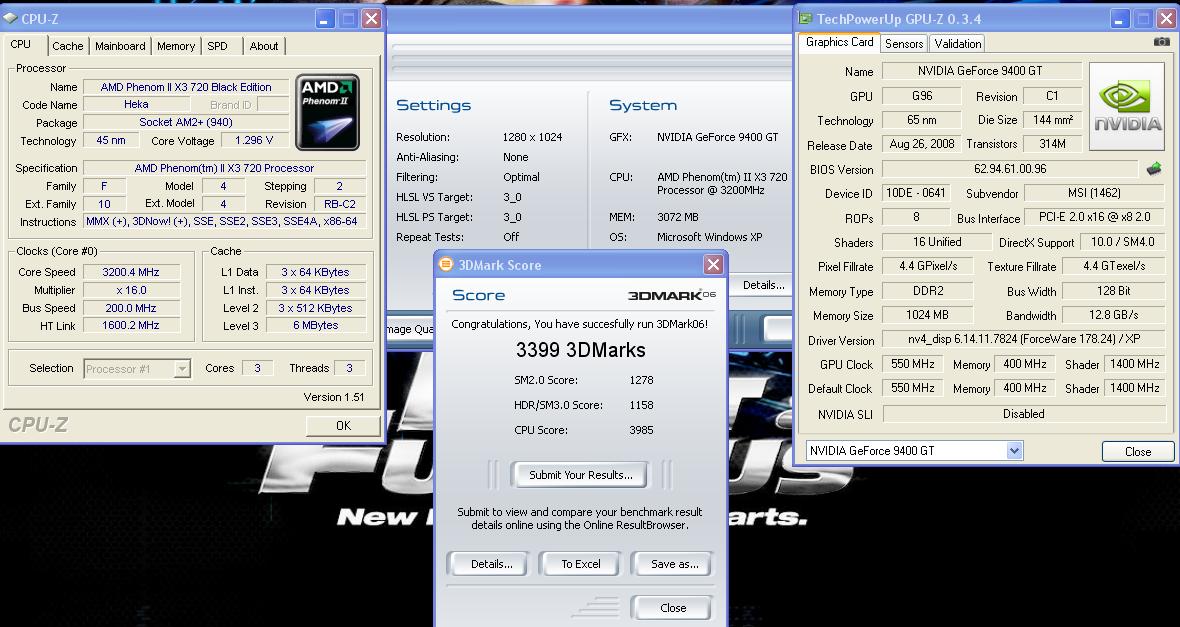
Task: Click the Close button in 3DMark Score dialog
Action: [673, 608]
